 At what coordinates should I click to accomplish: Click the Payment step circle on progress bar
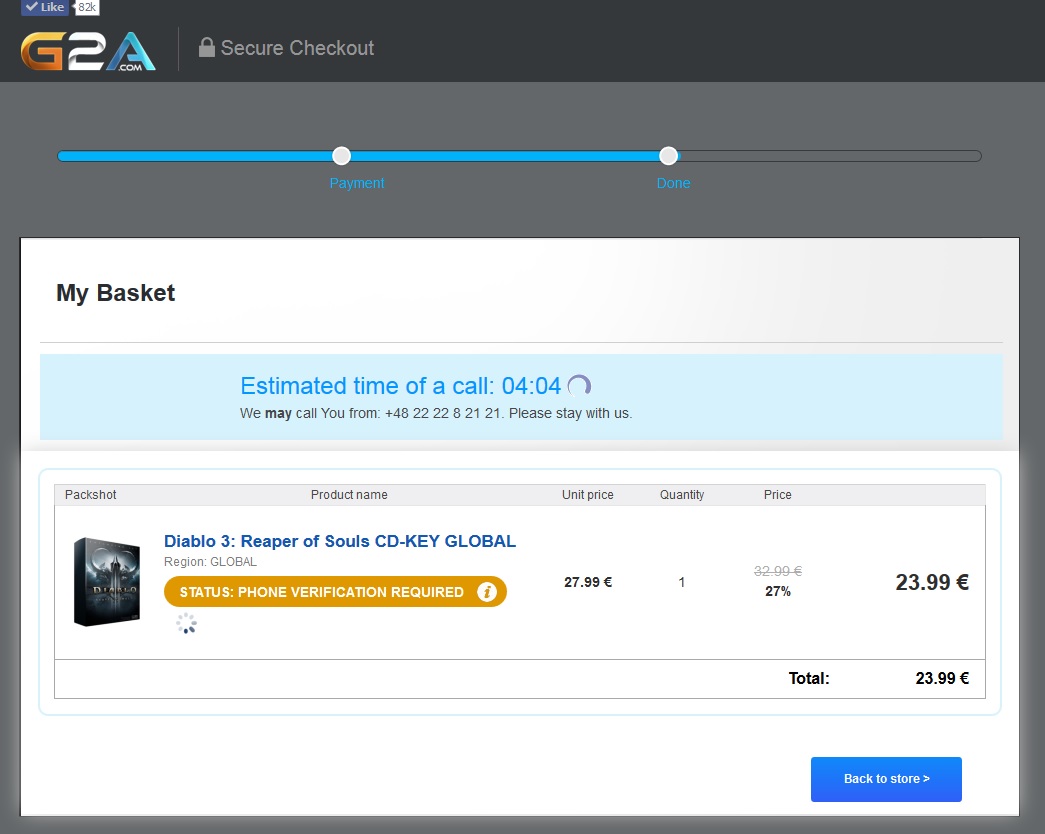pos(342,156)
